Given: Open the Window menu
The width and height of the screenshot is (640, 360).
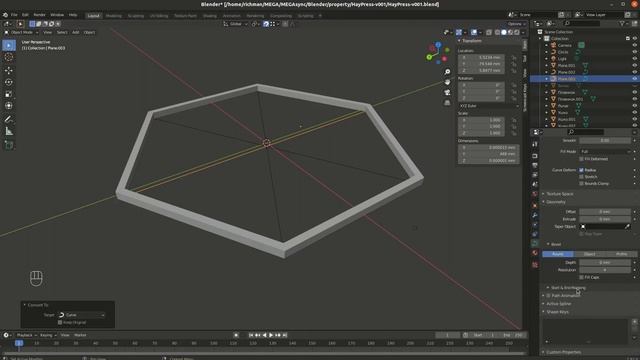Looking at the screenshot, I should tap(57, 15).
